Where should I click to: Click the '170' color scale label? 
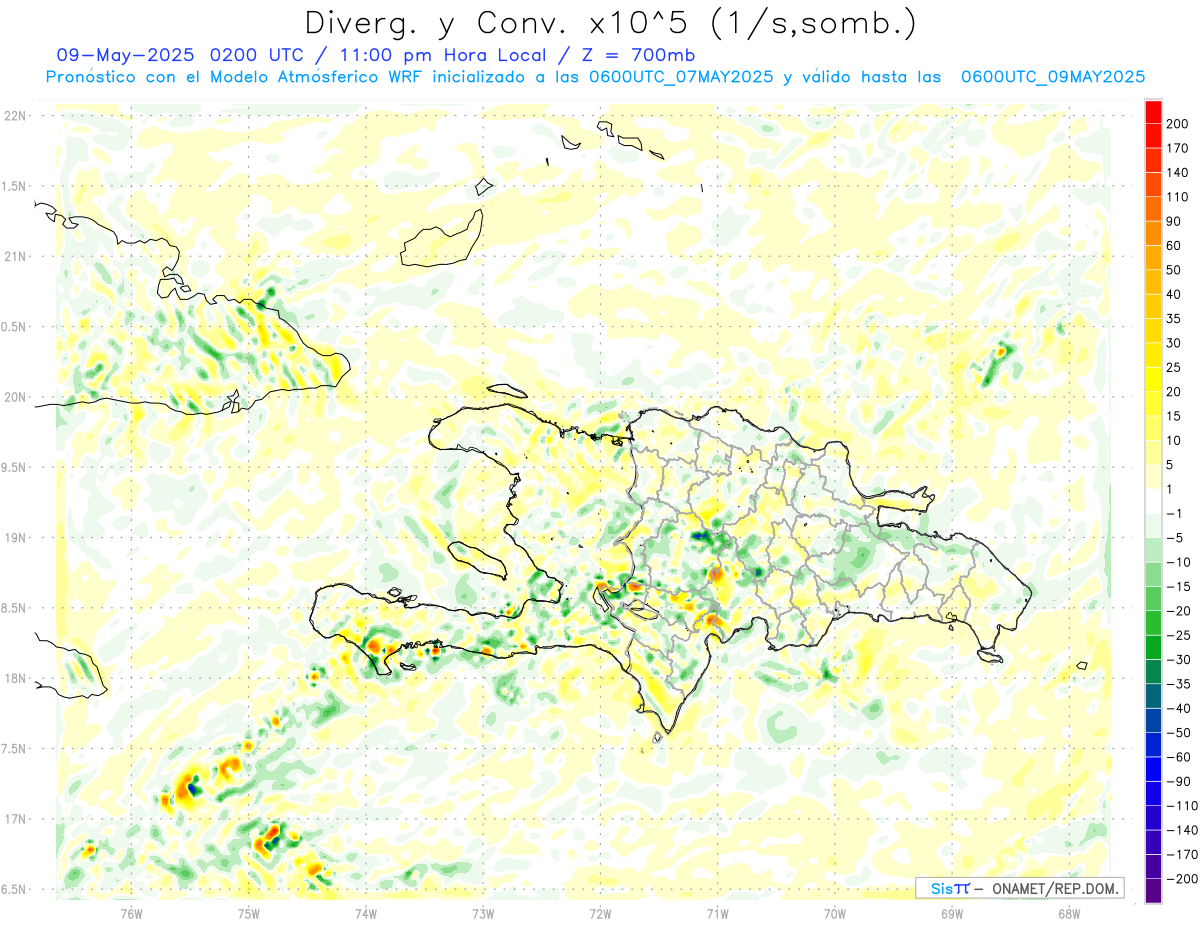tap(1179, 149)
